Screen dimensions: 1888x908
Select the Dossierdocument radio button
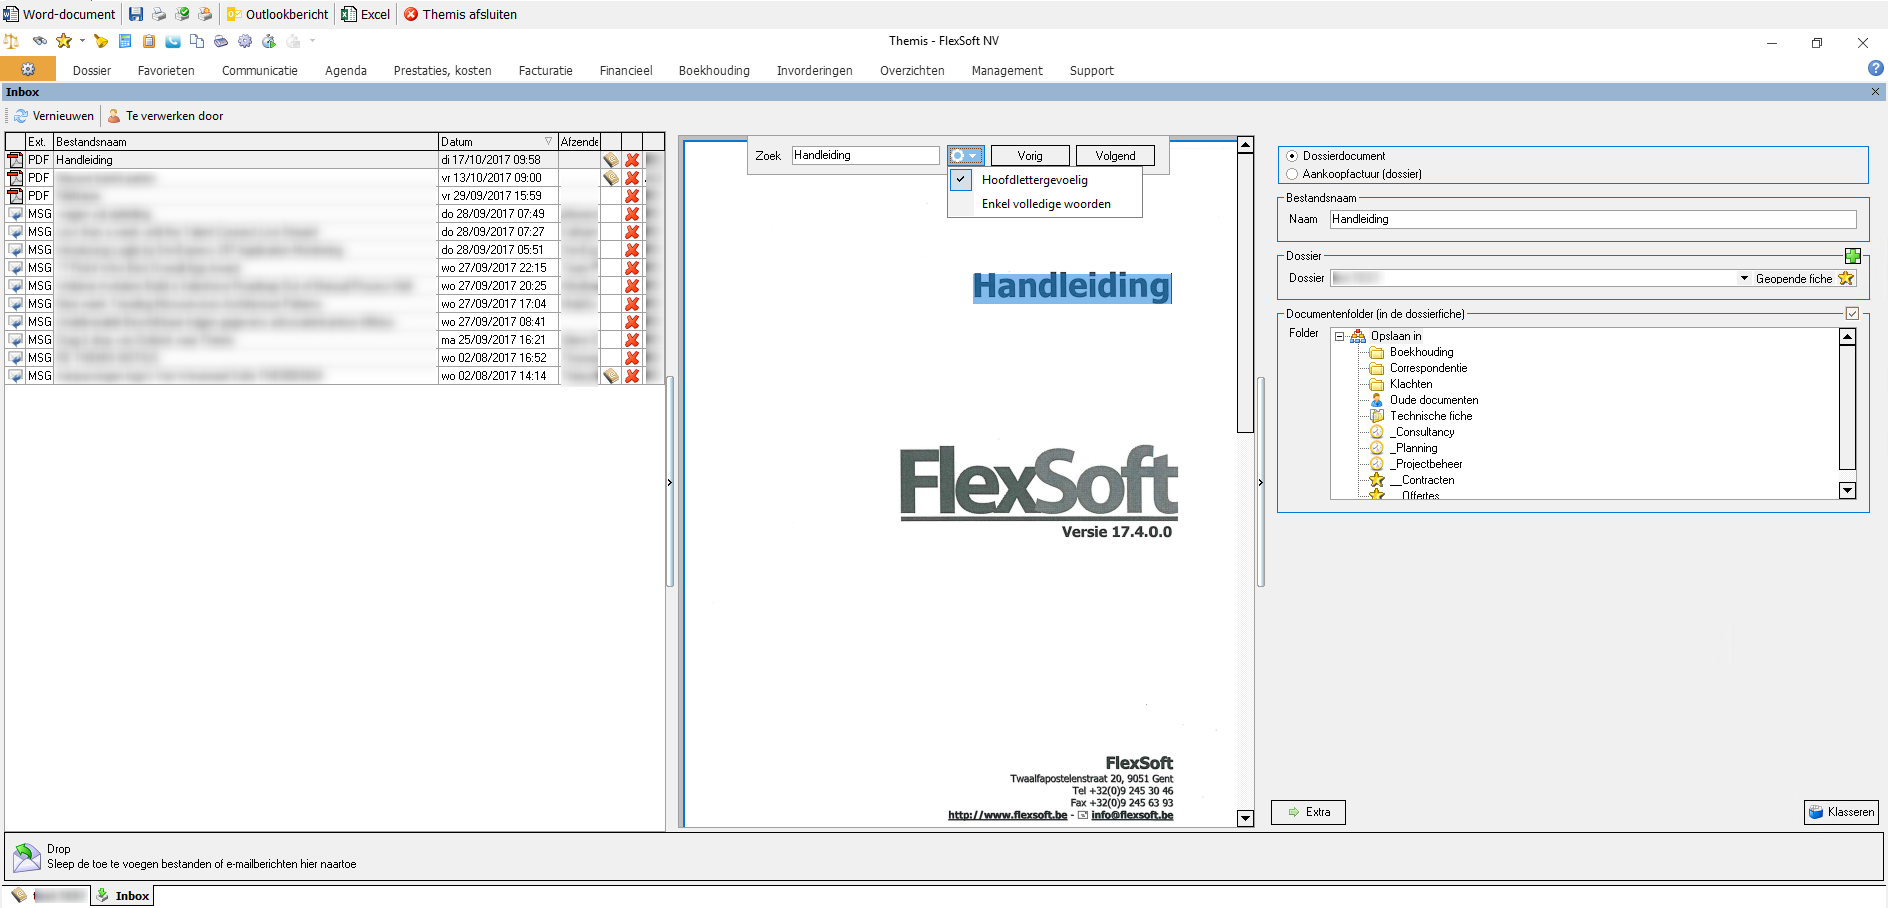click(1292, 156)
